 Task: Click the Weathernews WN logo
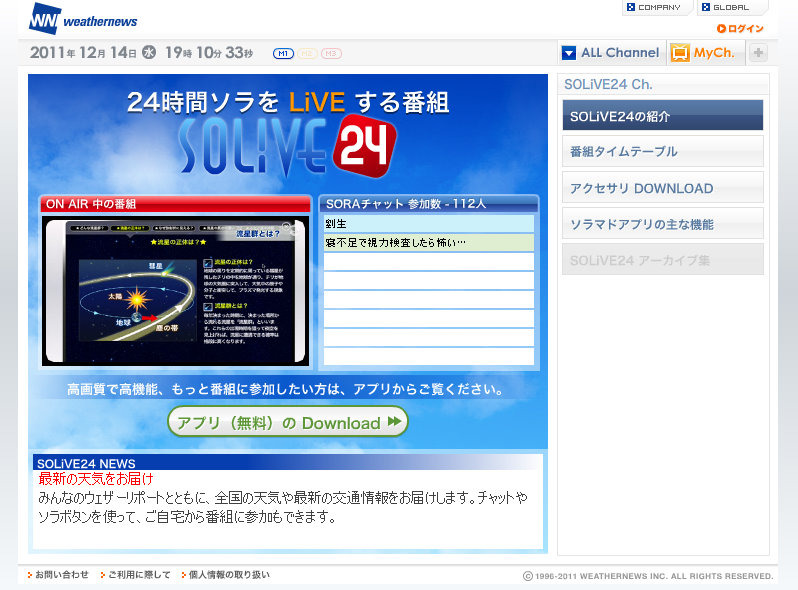click(x=83, y=19)
